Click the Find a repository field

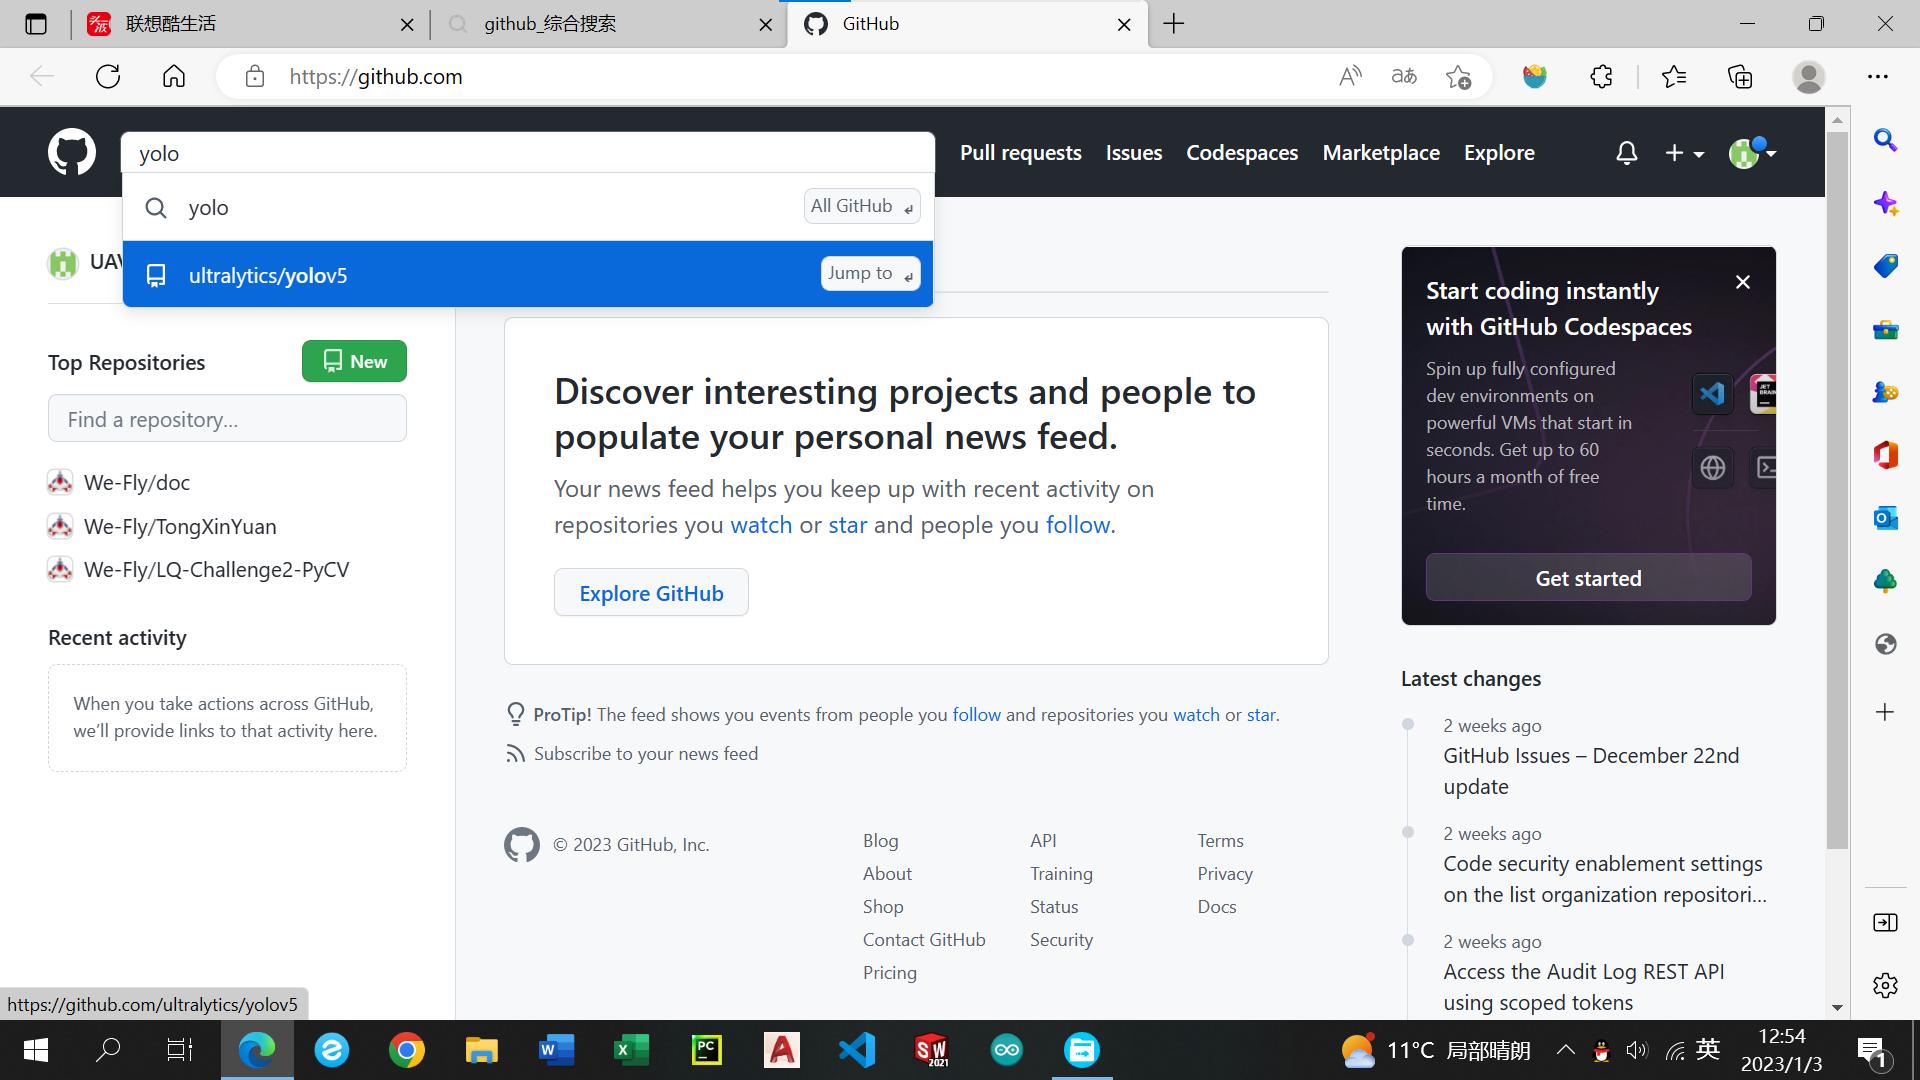point(227,419)
